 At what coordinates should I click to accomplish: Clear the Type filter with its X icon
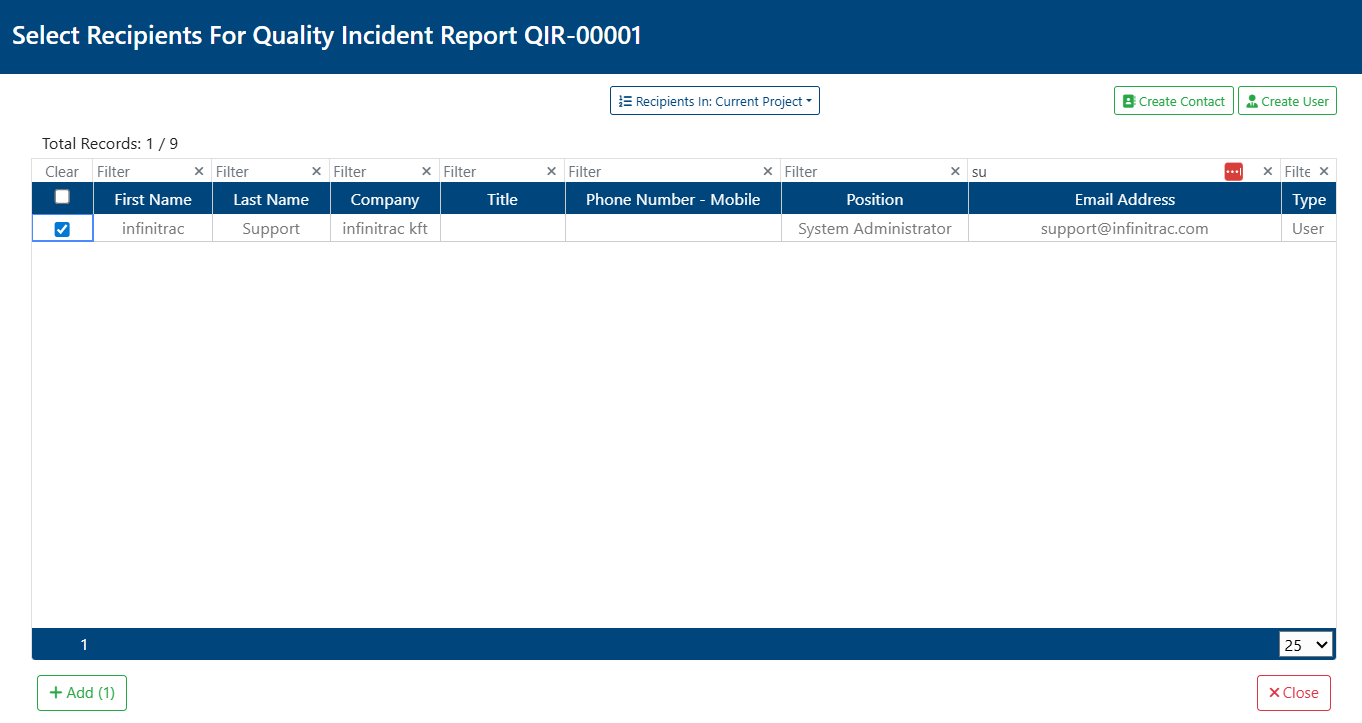pyautogui.click(x=1324, y=171)
